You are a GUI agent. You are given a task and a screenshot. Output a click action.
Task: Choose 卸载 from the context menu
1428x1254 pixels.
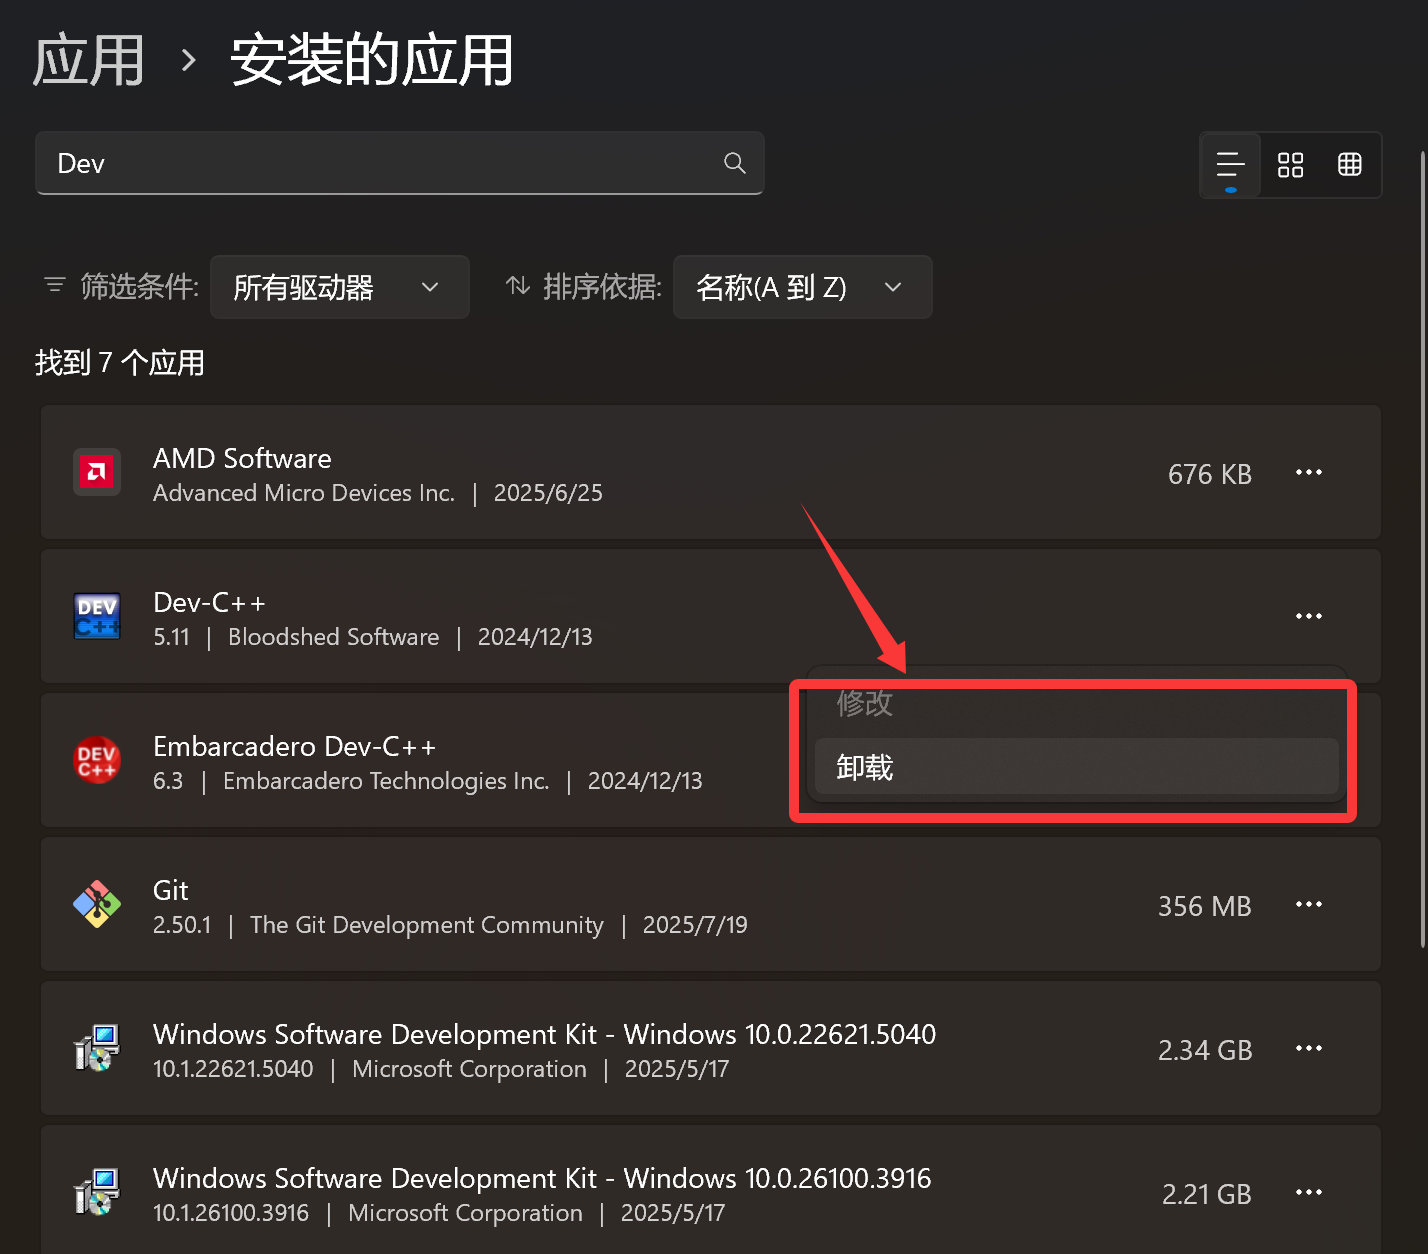[x=1076, y=767]
